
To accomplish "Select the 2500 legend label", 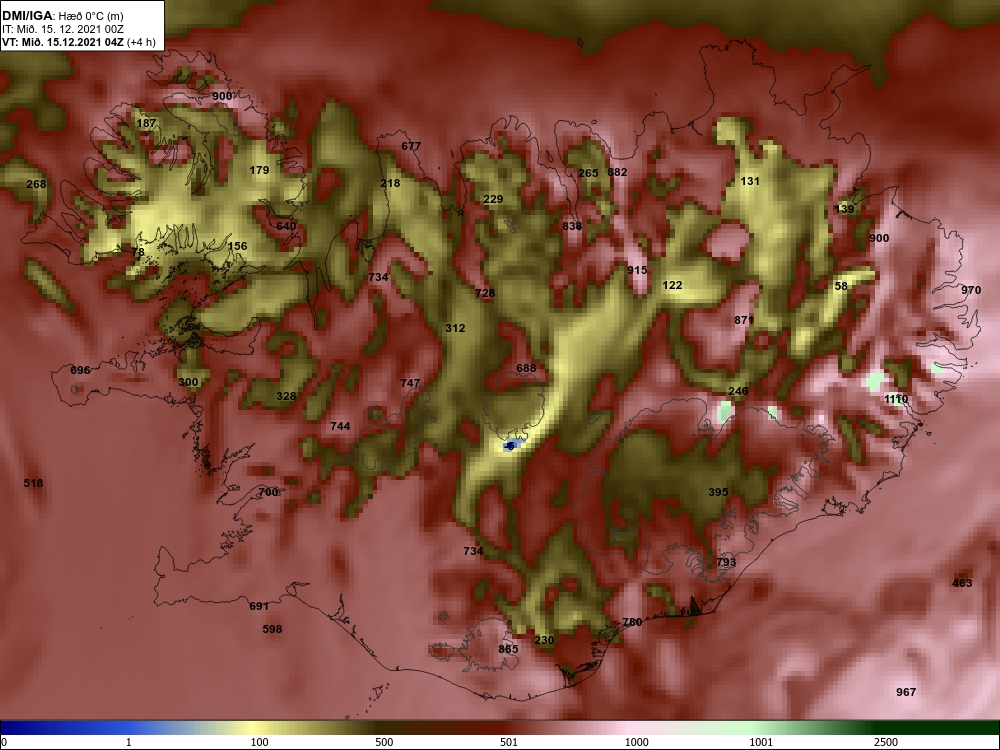I will click(x=886, y=742).
